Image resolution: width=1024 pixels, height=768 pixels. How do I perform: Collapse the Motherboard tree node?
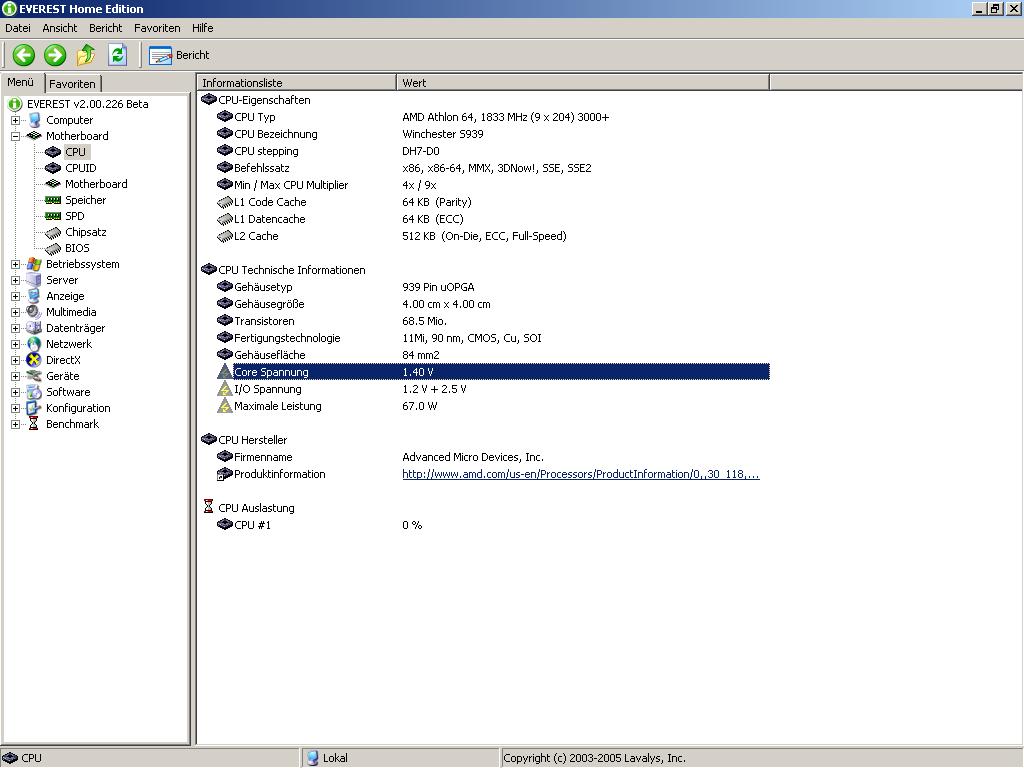16,136
